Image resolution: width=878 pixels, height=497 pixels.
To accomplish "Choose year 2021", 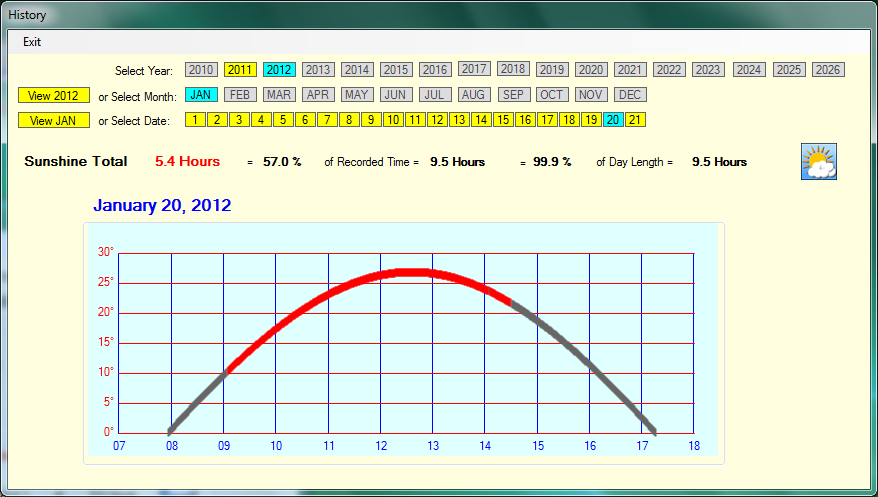I will click(x=630, y=69).
